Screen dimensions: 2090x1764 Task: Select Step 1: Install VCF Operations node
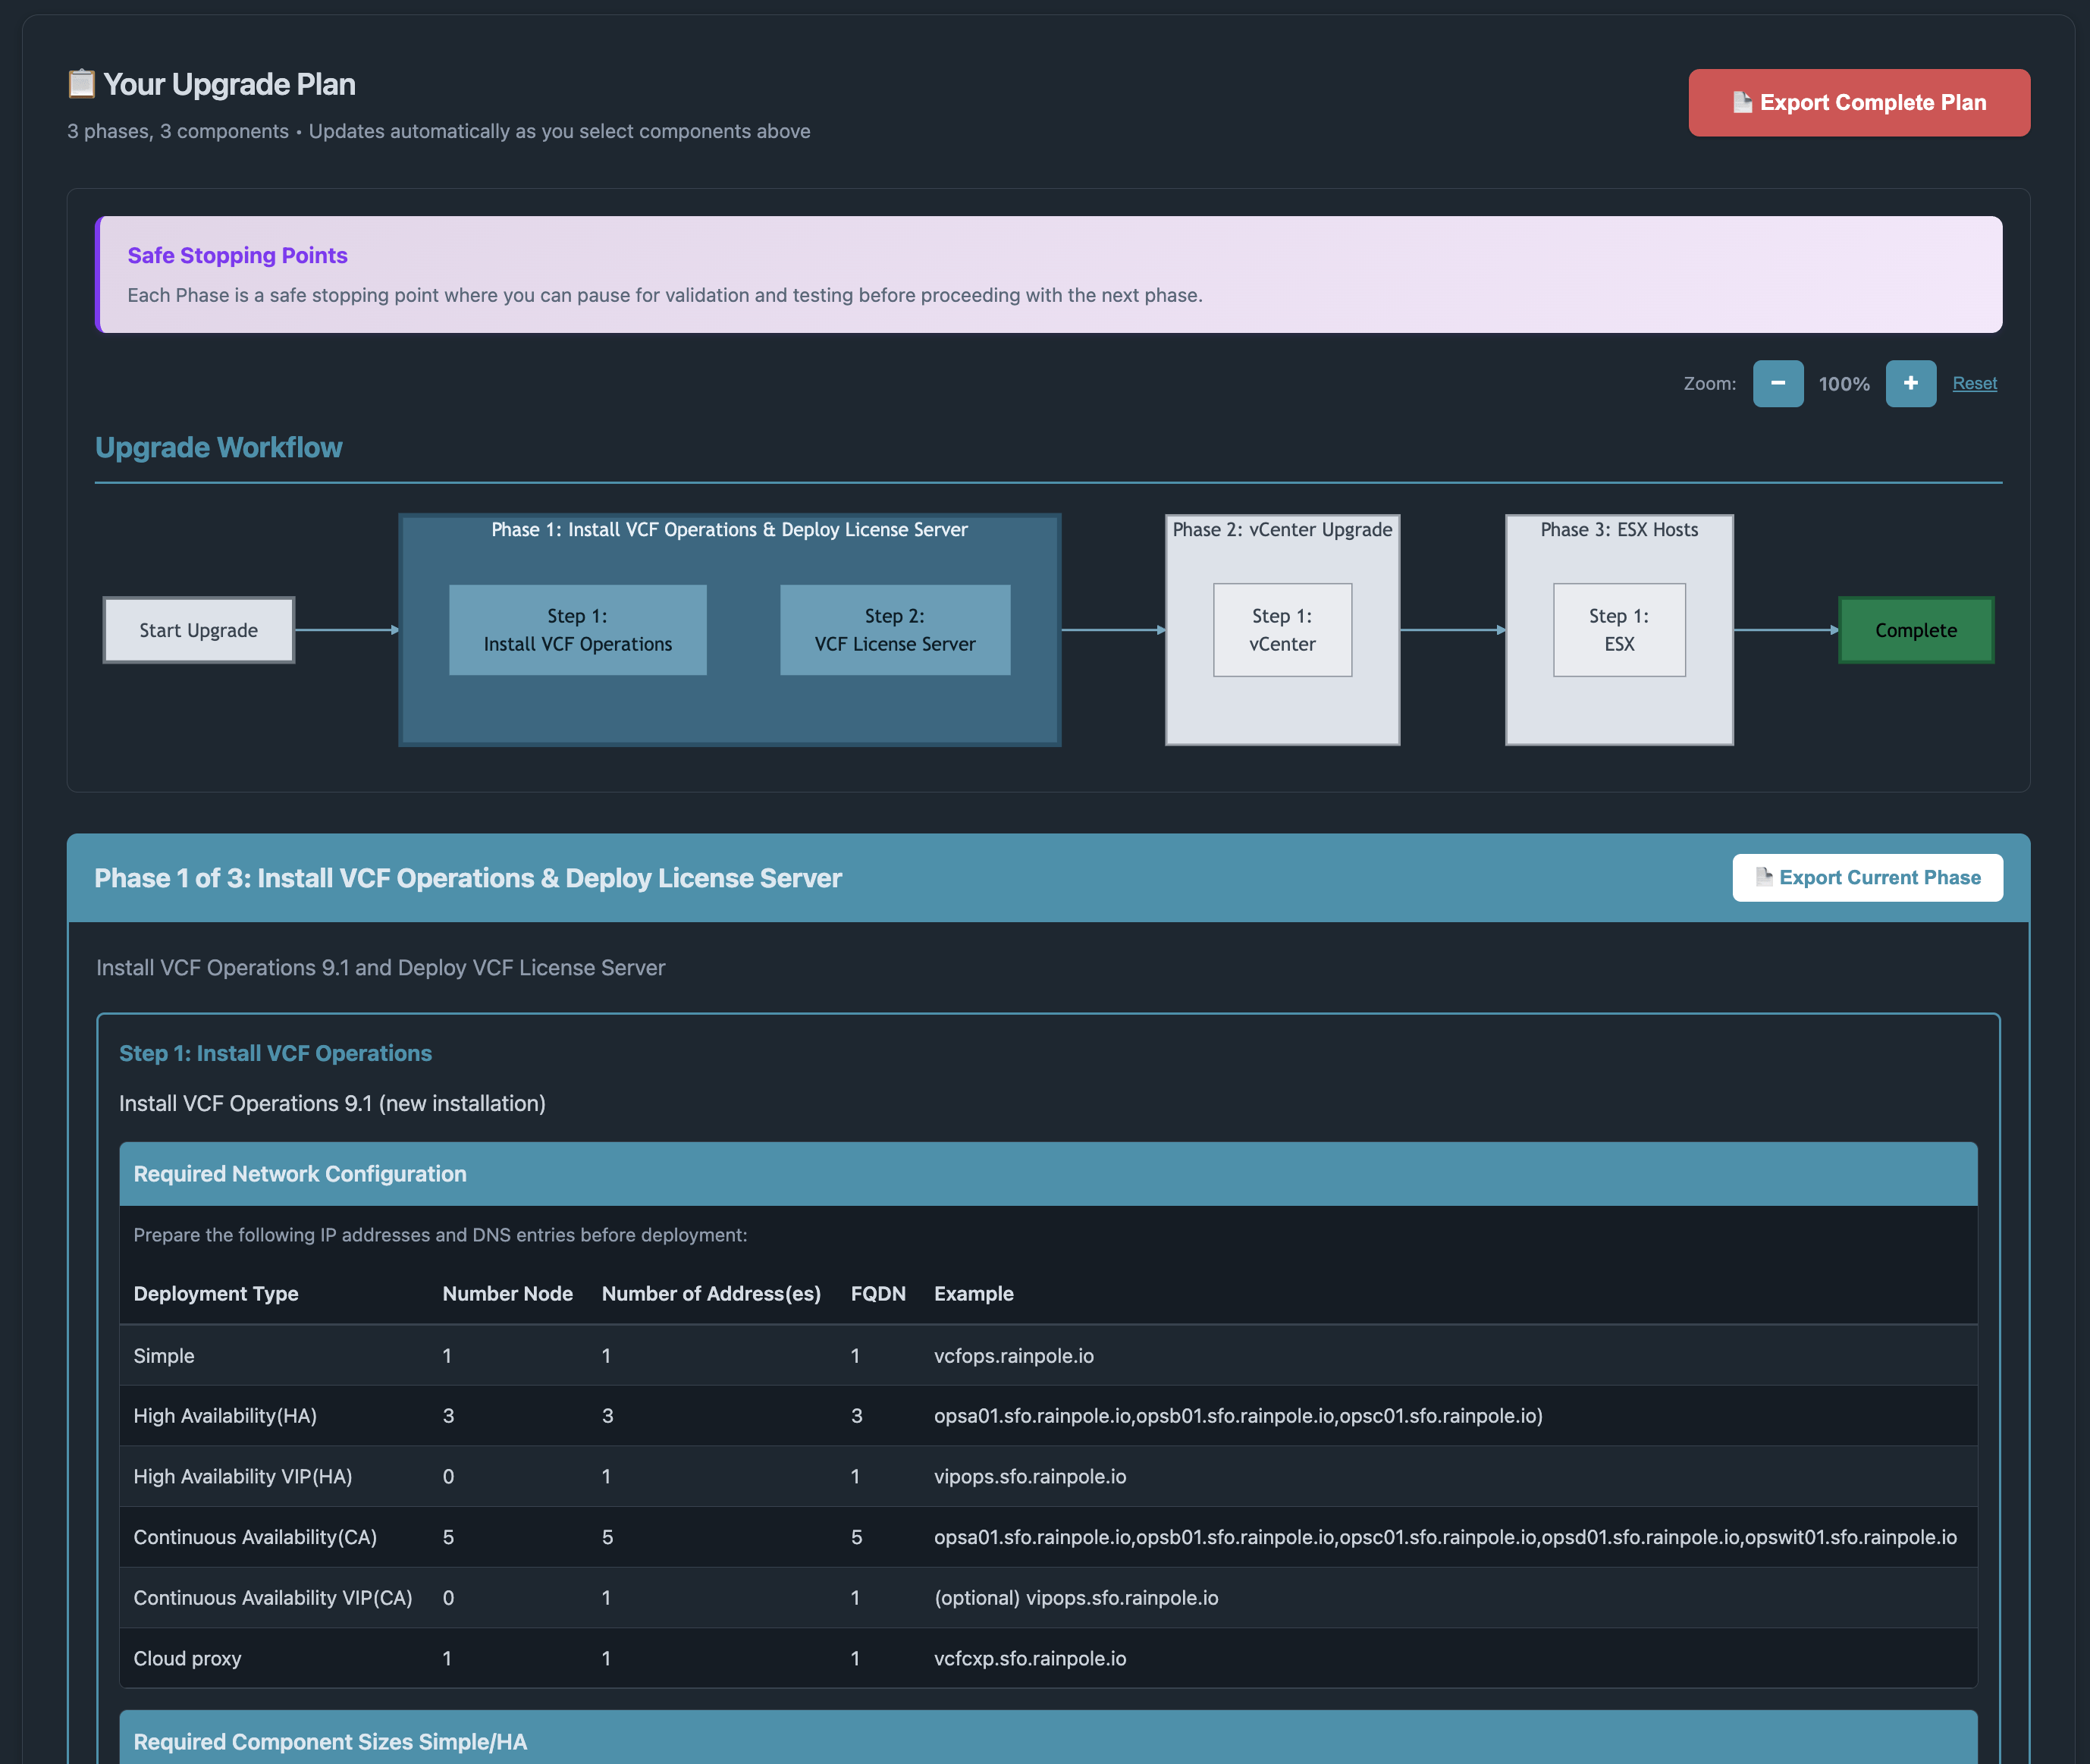(x=578, y=630)
